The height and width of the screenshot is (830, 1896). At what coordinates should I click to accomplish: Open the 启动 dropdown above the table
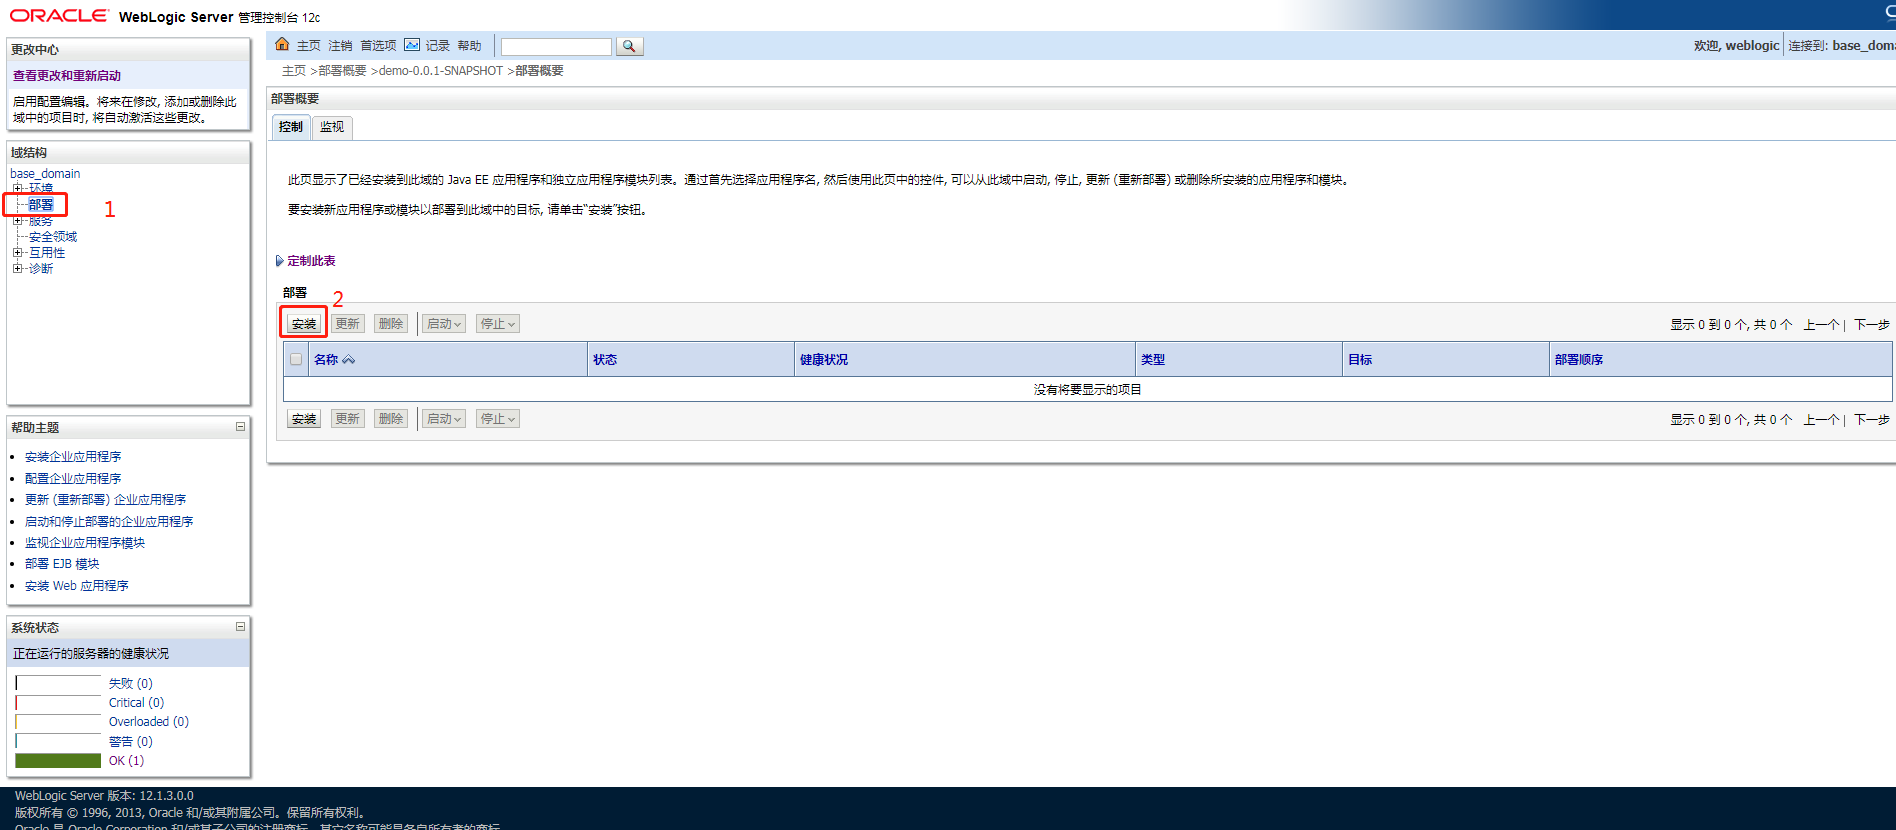click(x=444, y=324)
